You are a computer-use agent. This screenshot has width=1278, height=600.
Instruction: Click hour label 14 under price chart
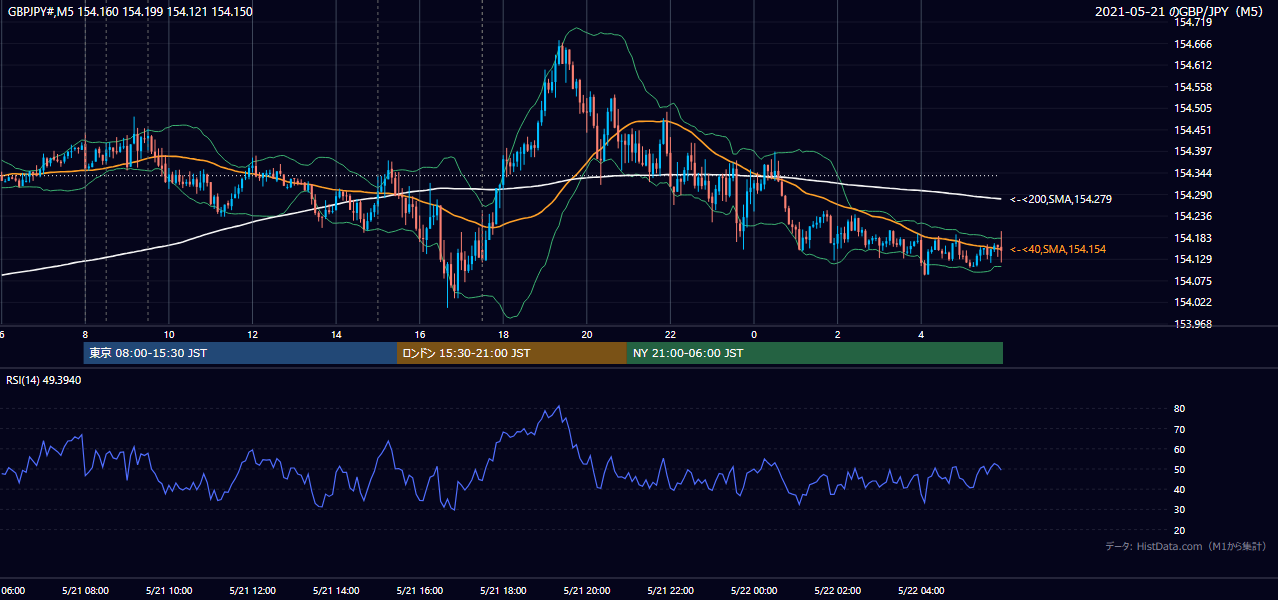pos(336,335)
